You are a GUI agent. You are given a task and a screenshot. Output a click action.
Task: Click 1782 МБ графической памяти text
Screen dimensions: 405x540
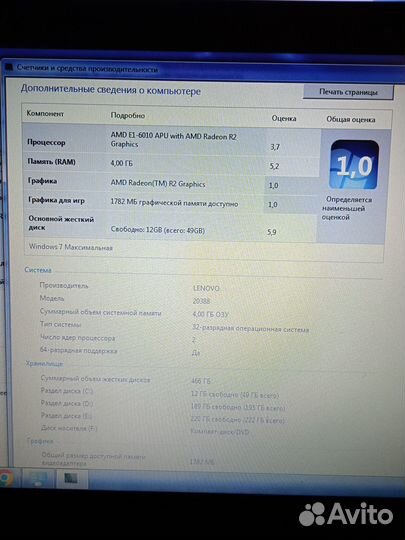click(174, 203)
